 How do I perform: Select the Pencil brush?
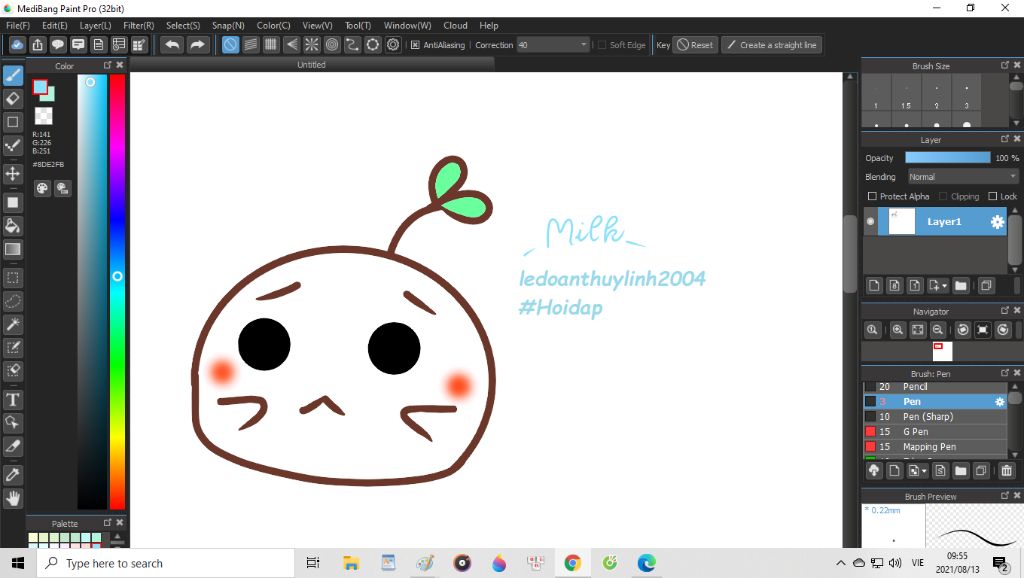click(935, 387)
